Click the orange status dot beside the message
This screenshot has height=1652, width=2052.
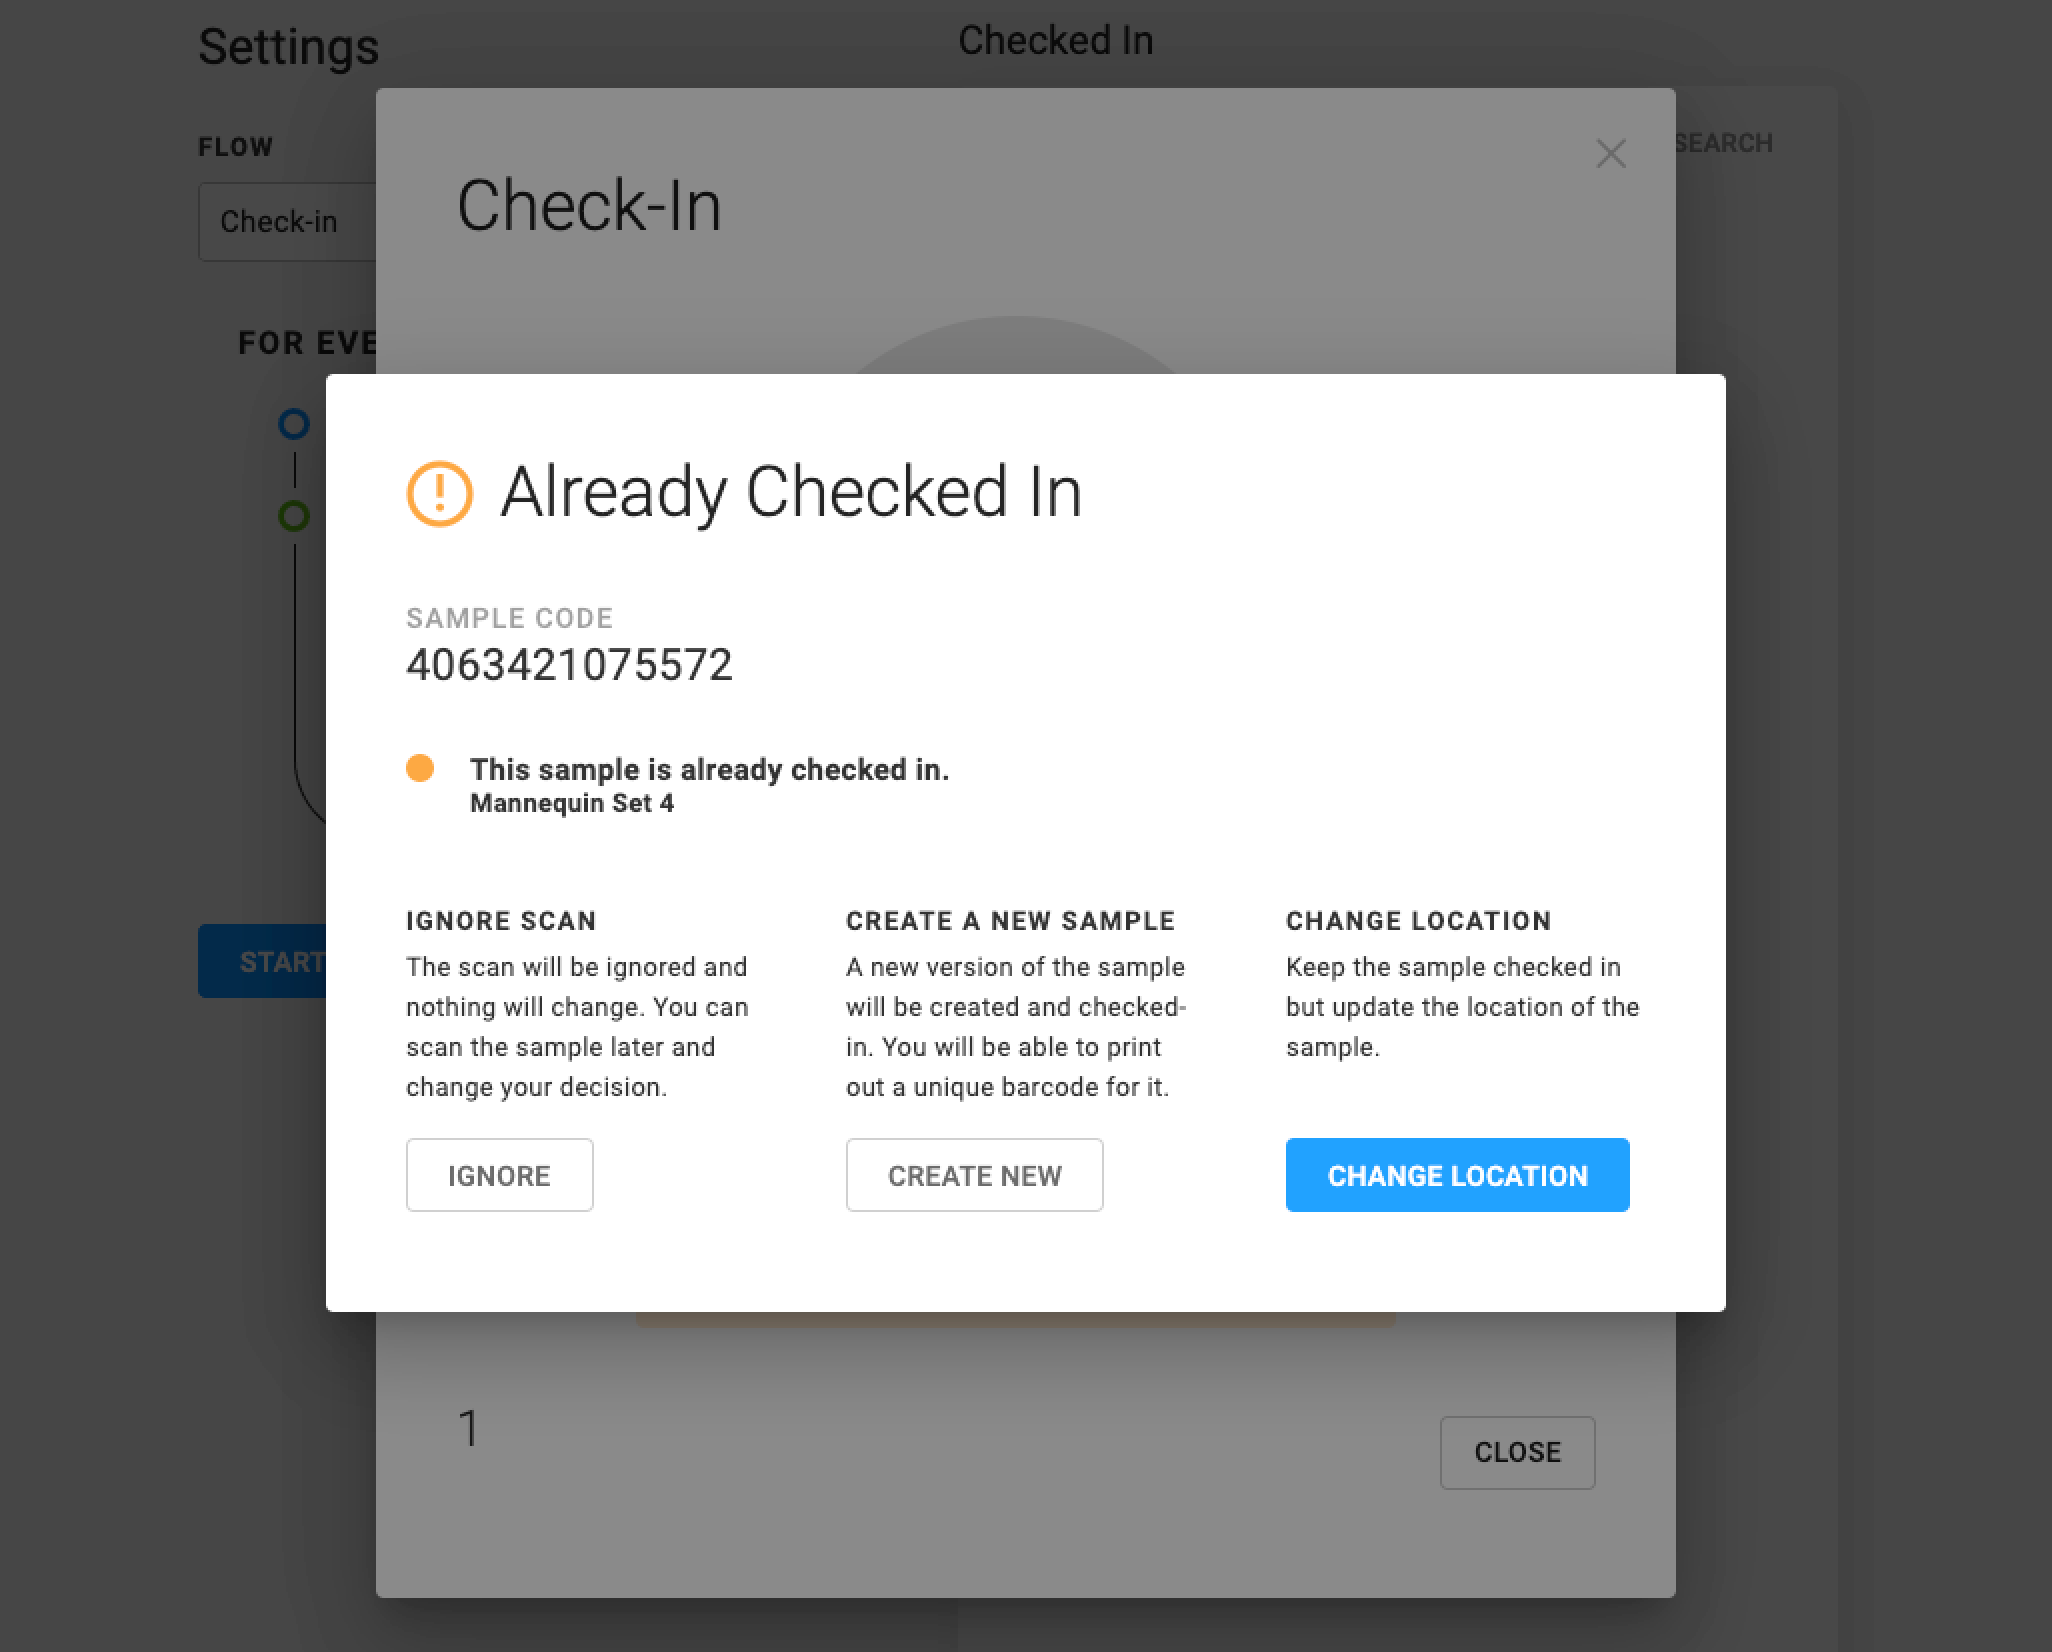click(420, 768)
